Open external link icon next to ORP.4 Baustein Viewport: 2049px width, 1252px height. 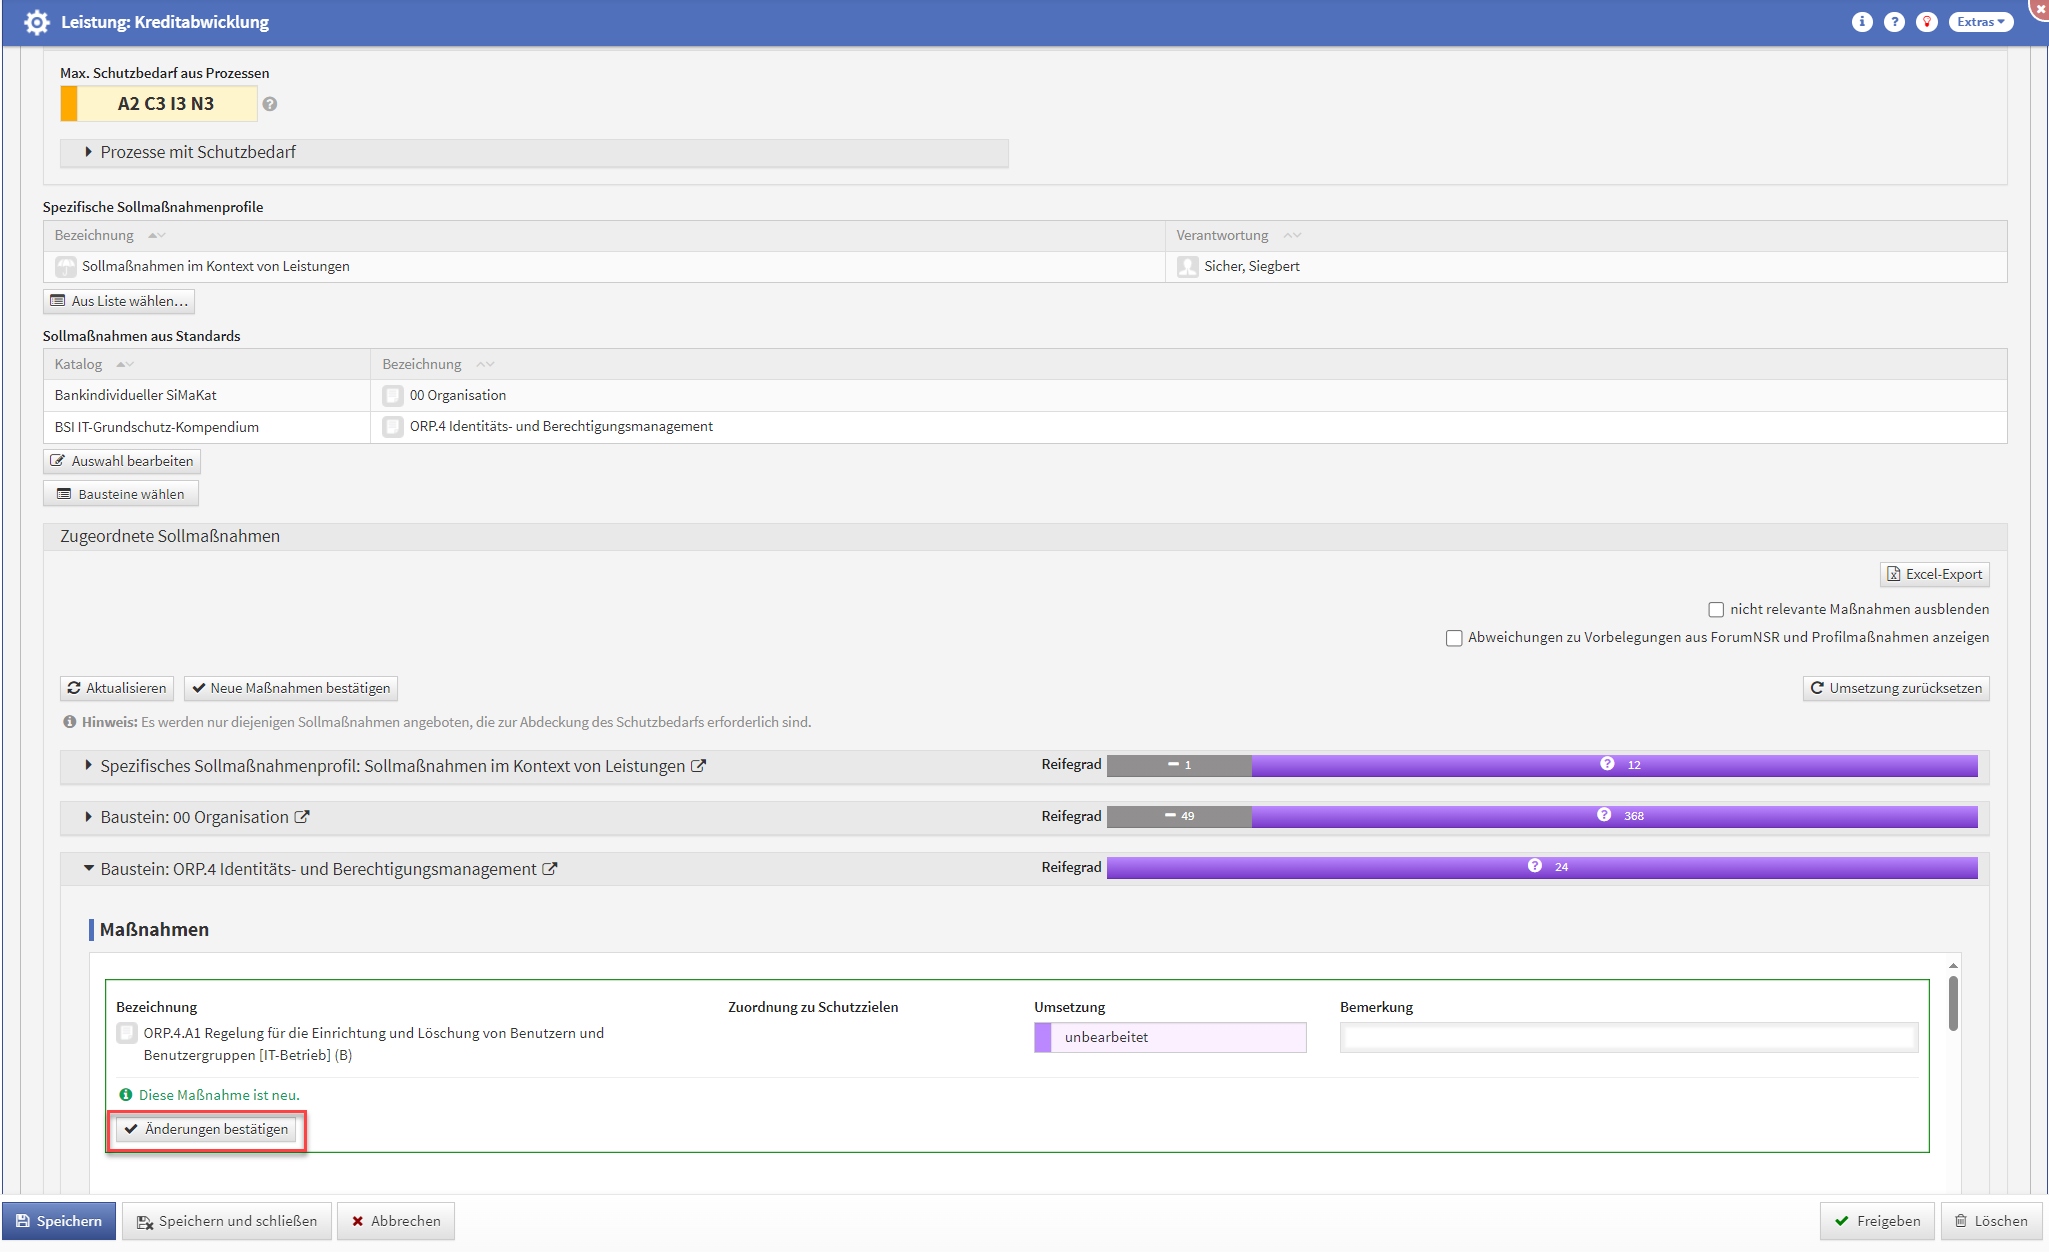pos(550,869)
